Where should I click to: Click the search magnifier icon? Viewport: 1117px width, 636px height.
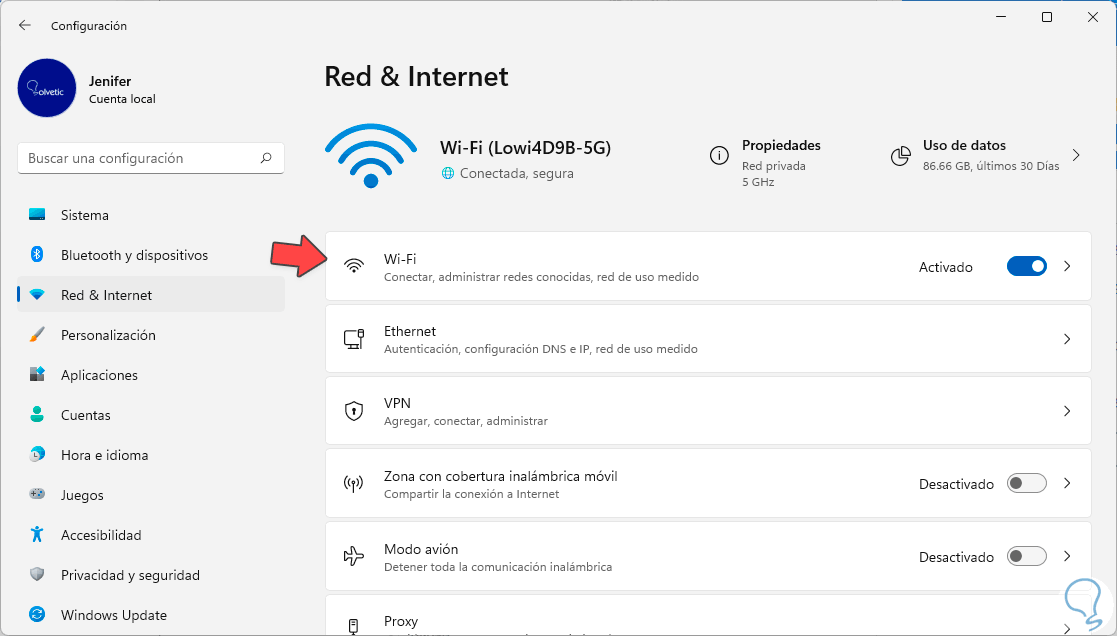(x=266, y=158)
